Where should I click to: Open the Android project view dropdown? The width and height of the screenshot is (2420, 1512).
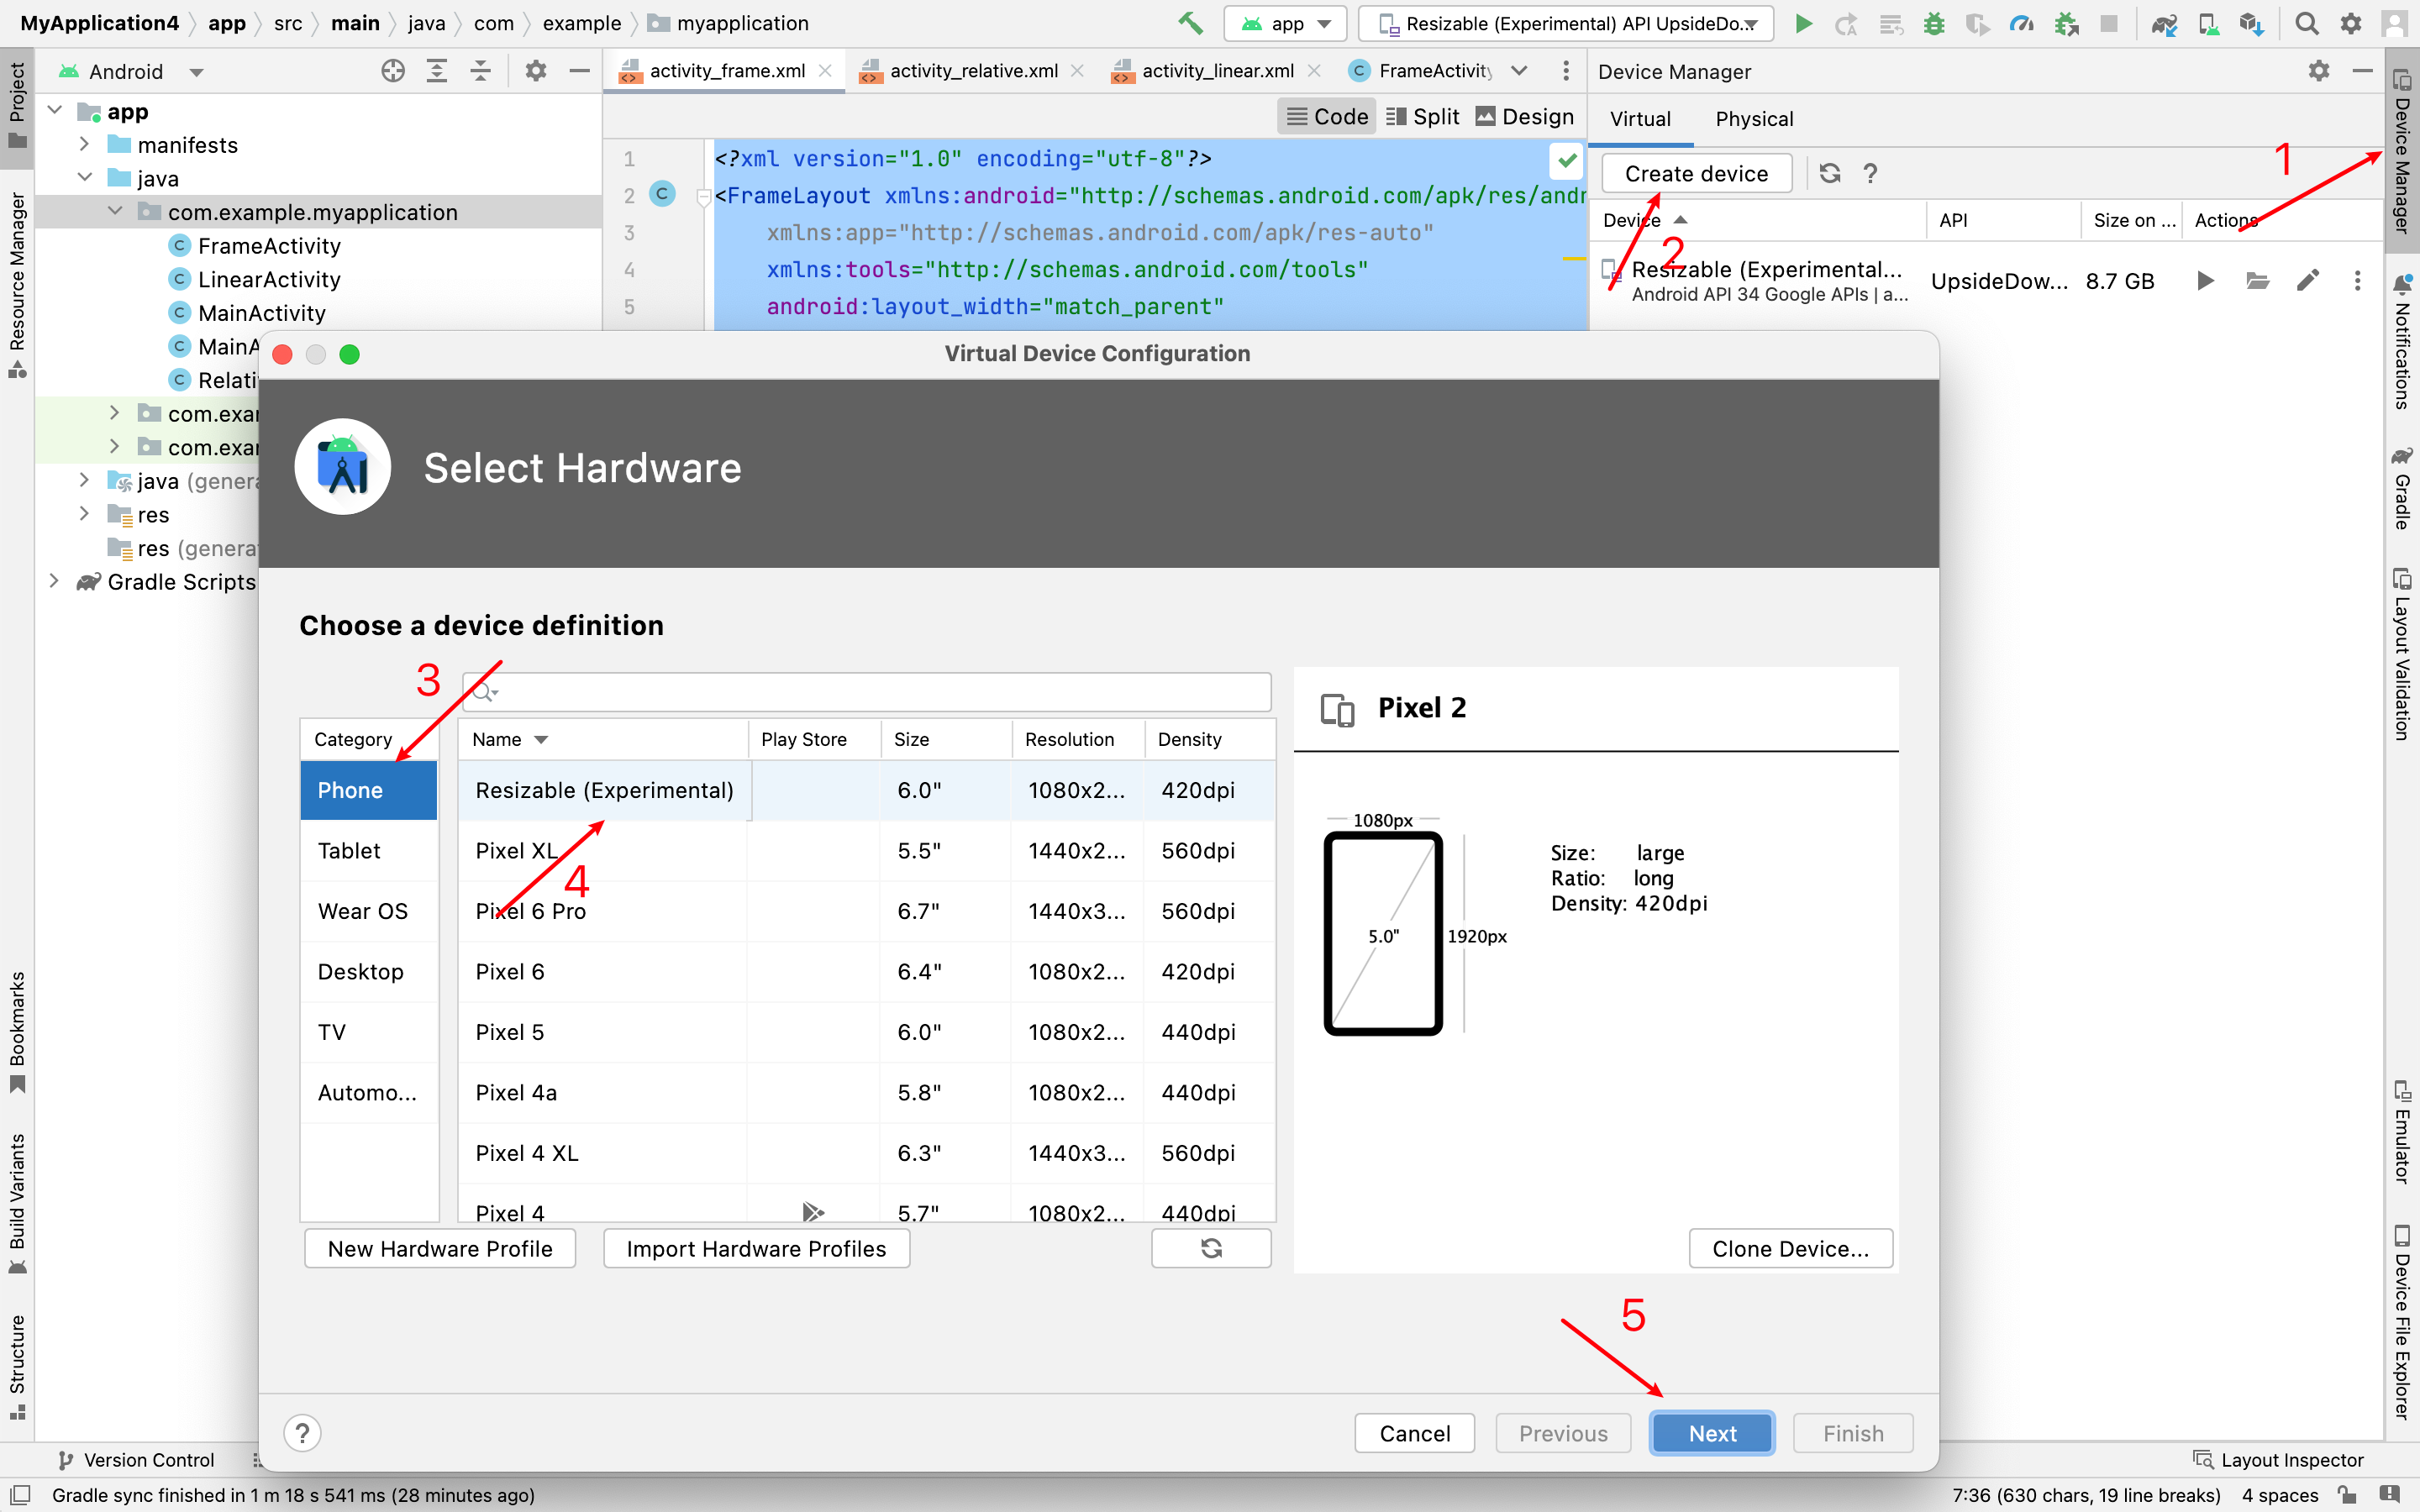click(196, 72)
